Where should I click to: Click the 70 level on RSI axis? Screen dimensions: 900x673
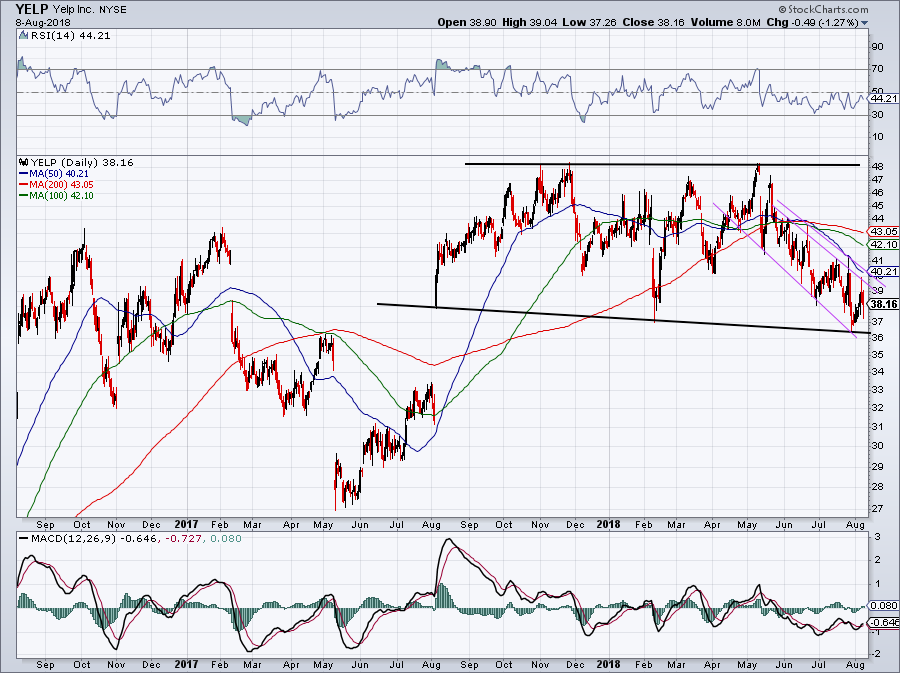point(878,69)
